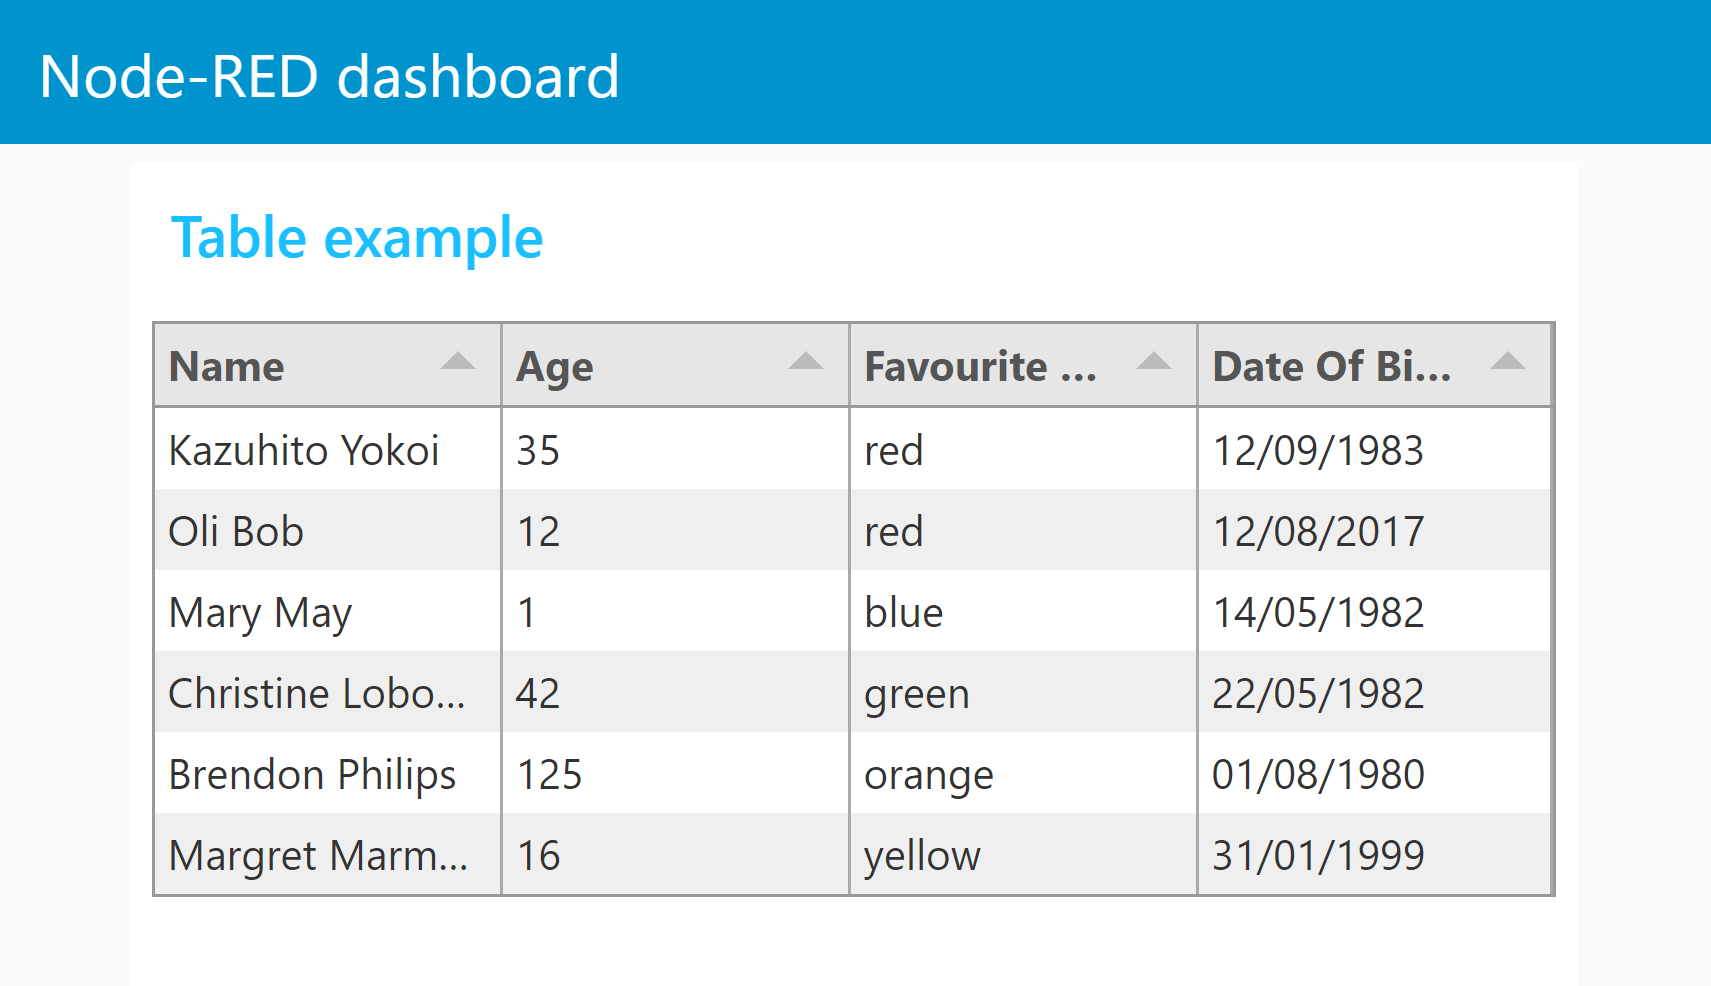Sort table by the Age header
The height and width of the screenshot is (986, 1711).
pyautogui.click(x=555, y=367)
